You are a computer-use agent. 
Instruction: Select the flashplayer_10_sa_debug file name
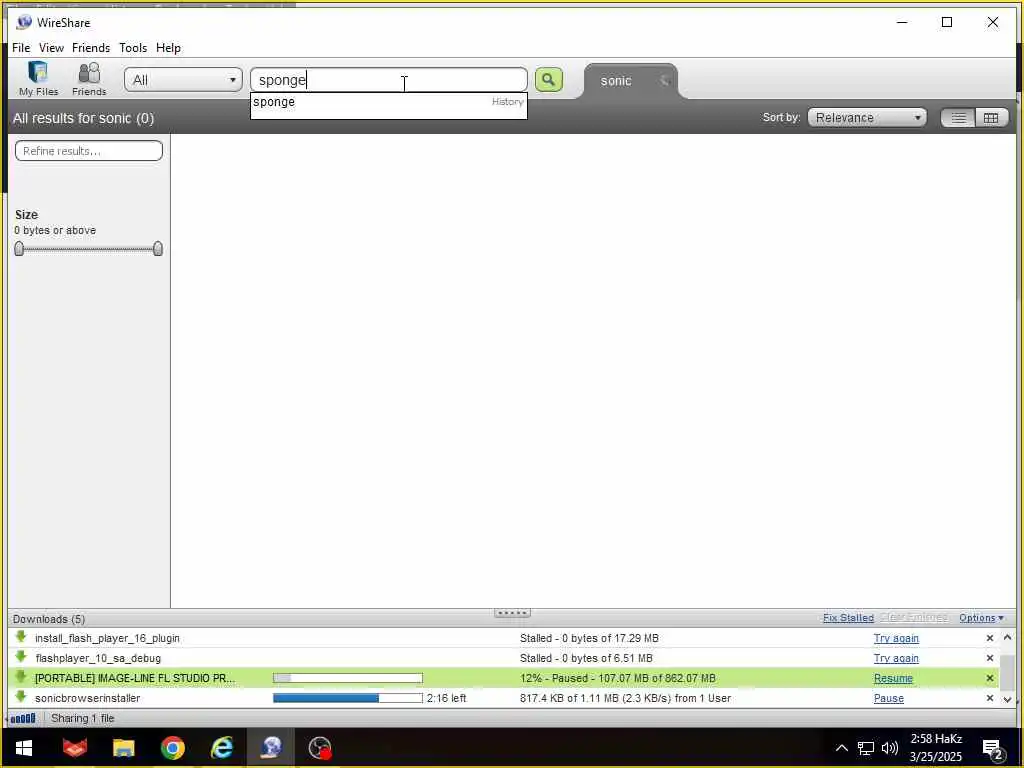98,658
